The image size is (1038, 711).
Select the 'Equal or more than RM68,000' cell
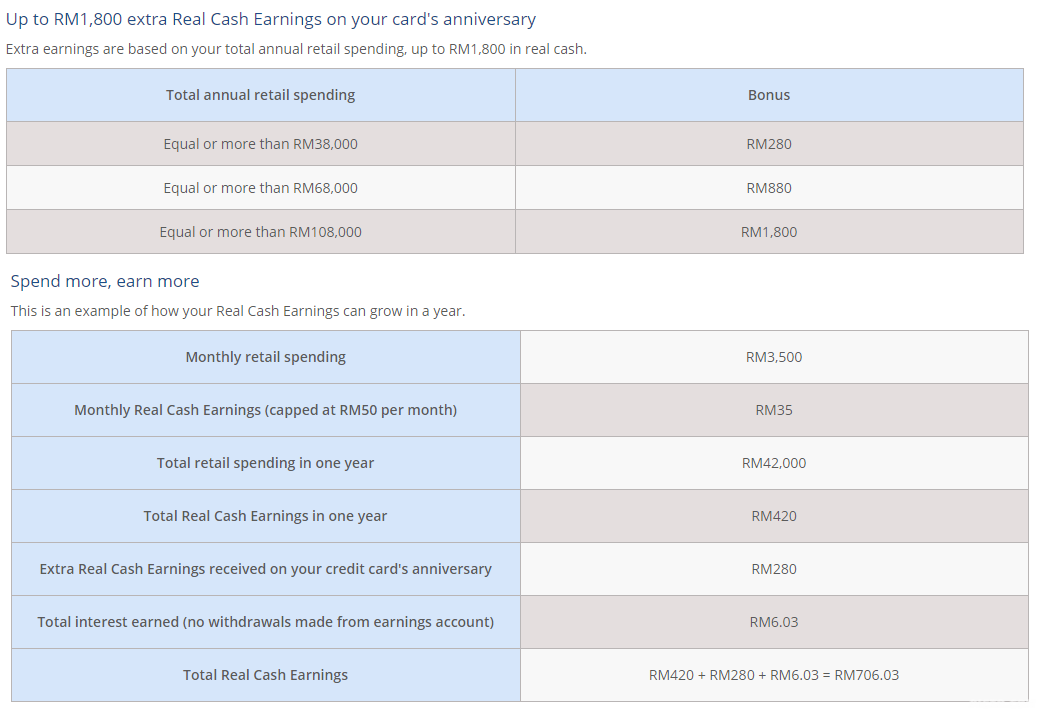pos(260,188)
